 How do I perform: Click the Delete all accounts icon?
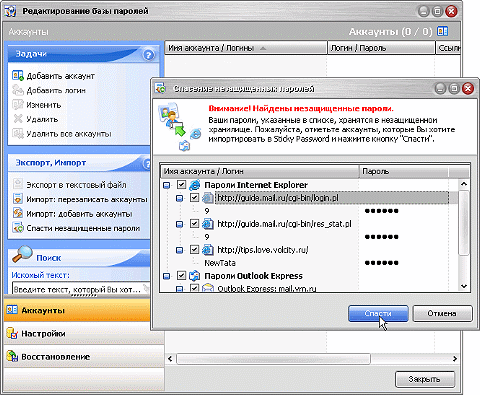pyautogui.click(x=18, y=133)
